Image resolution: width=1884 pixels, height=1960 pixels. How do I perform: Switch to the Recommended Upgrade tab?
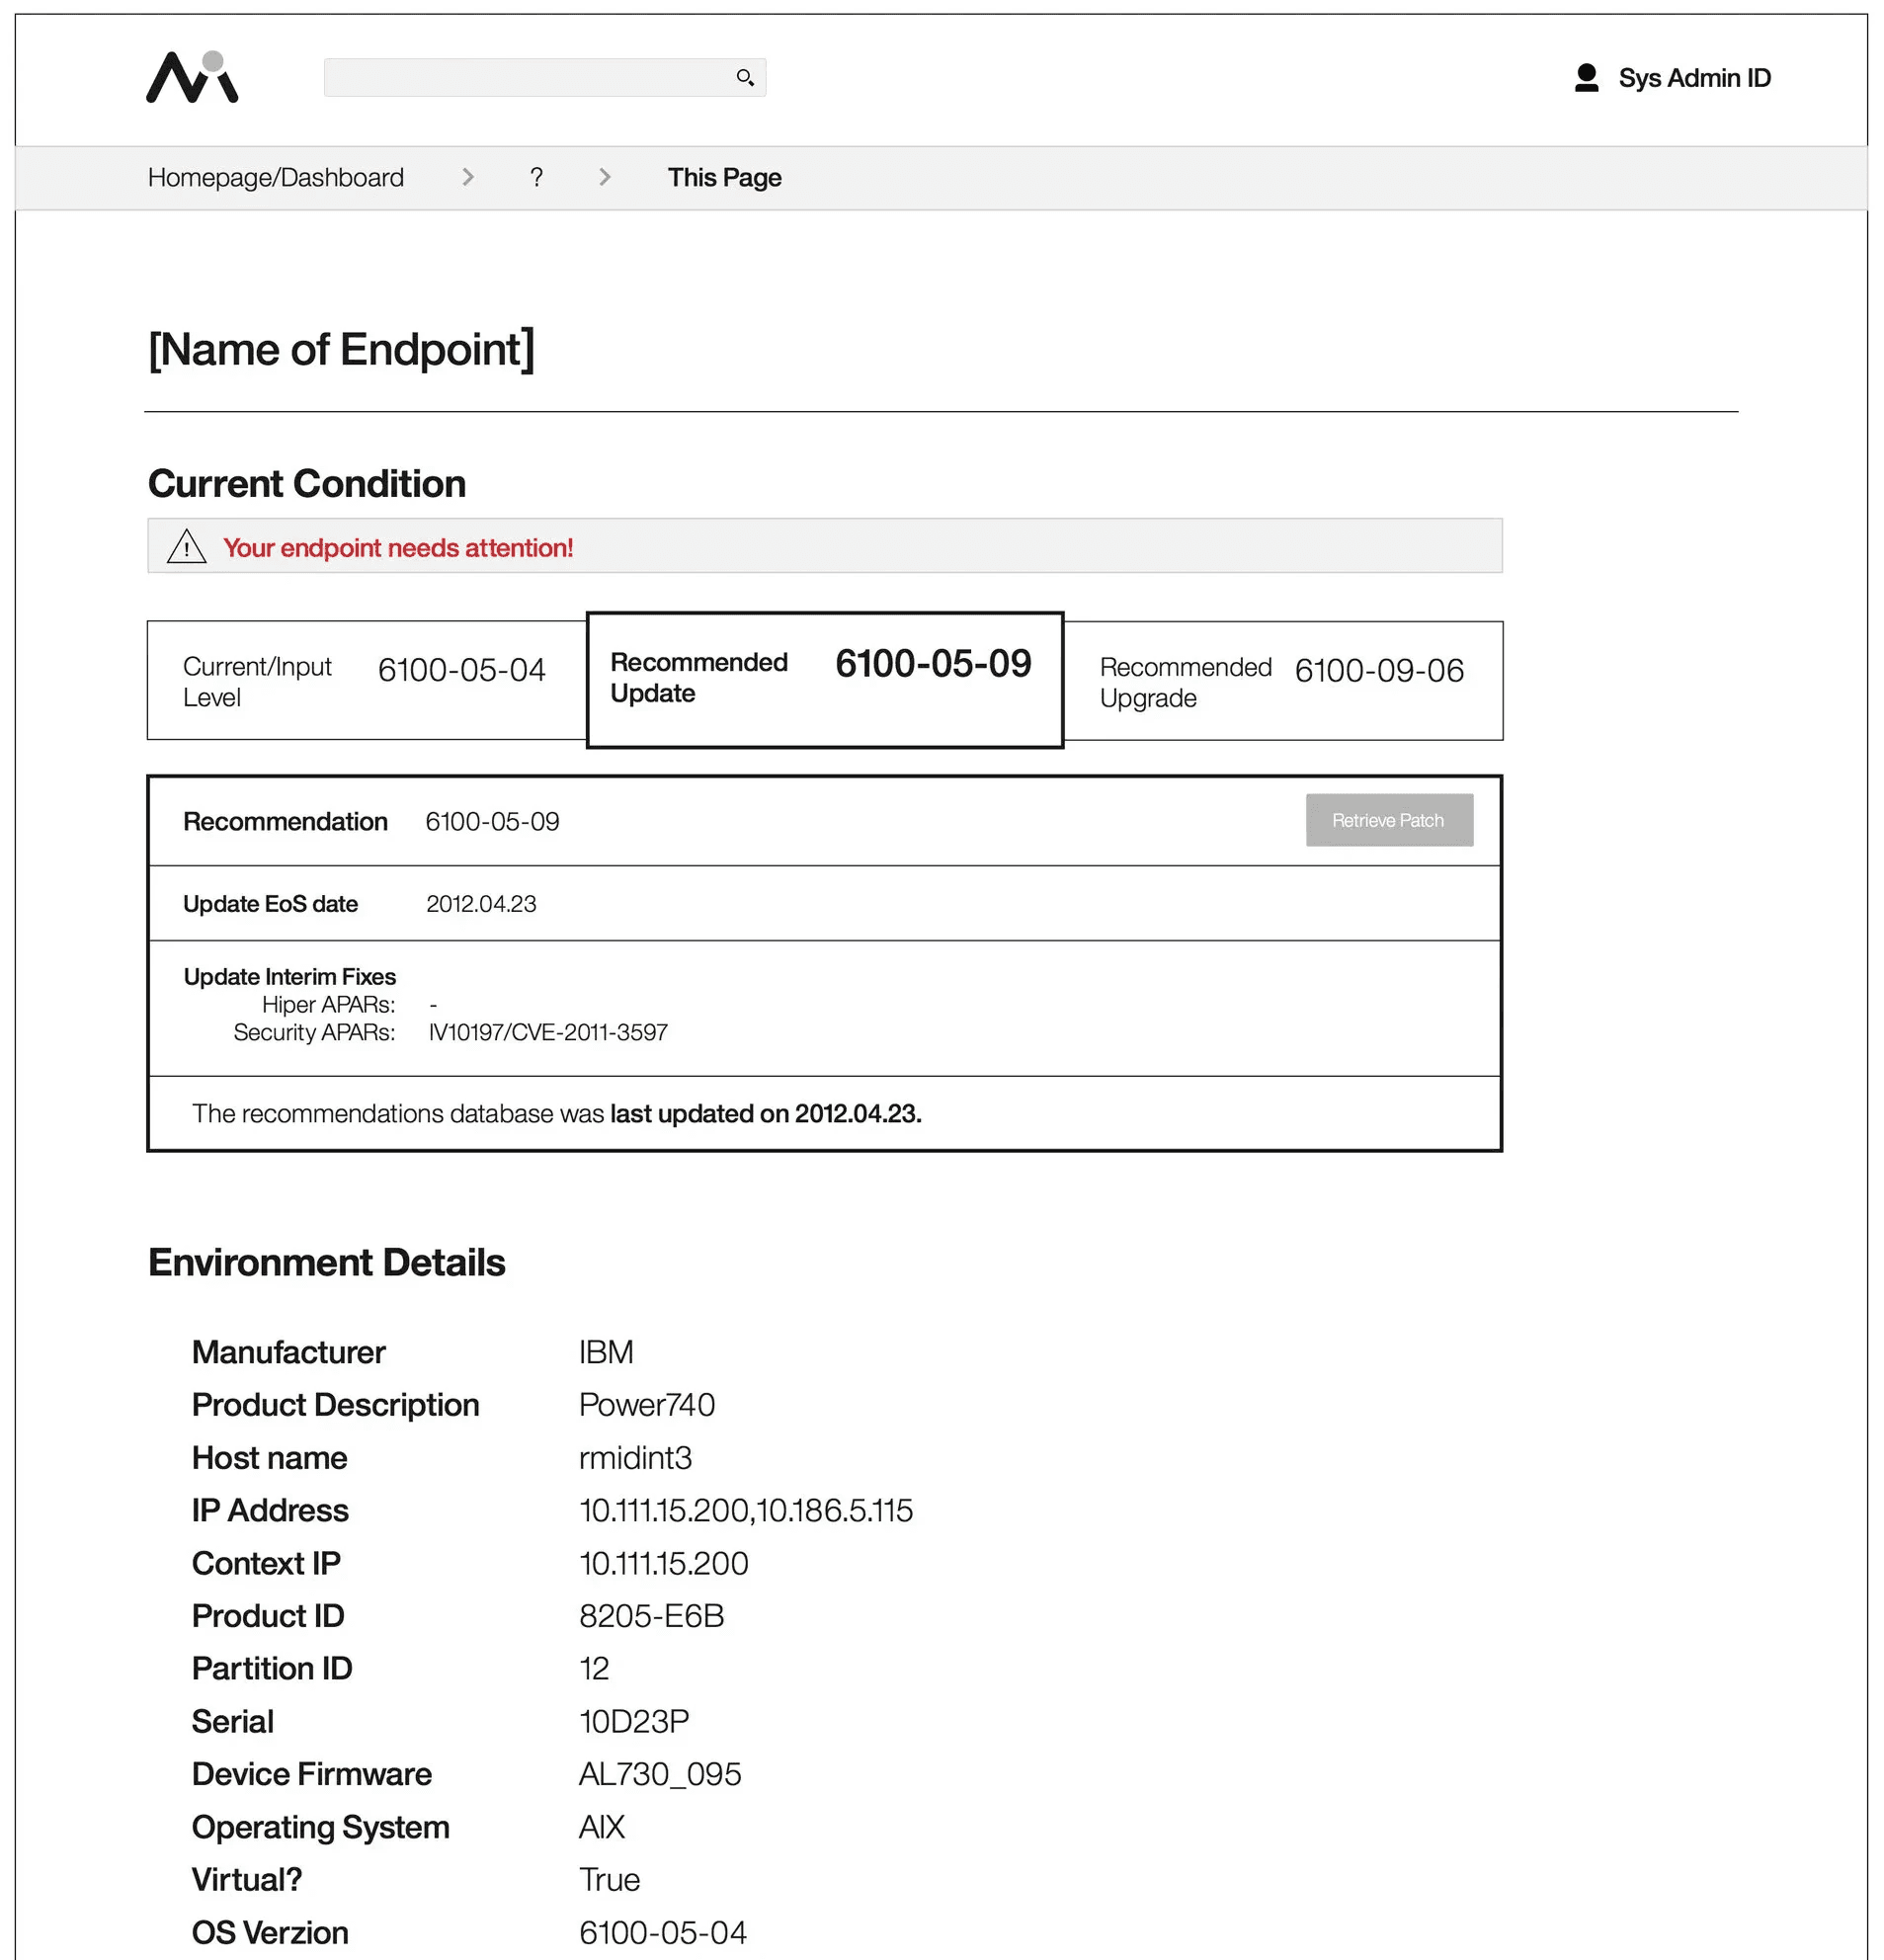point(1284,681)
